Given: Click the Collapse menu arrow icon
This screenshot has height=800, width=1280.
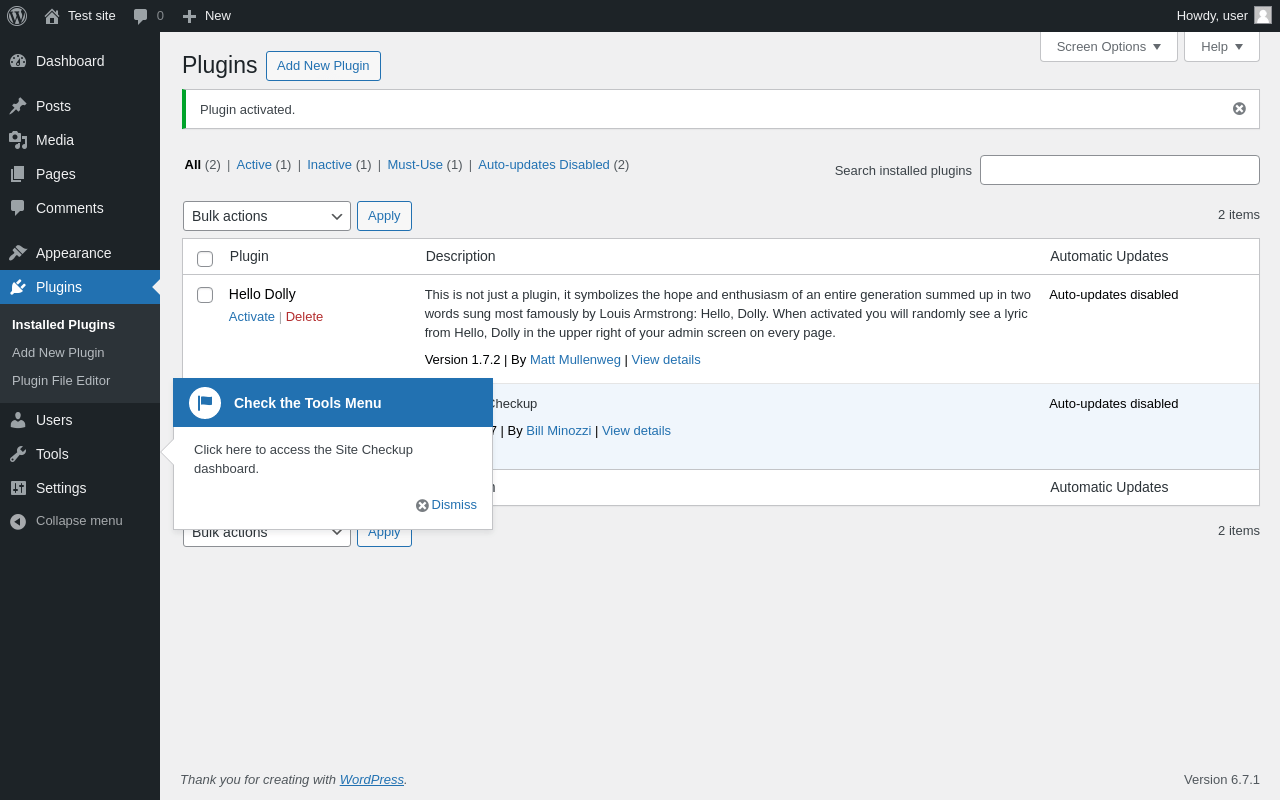Looking at the screenshot, I should point(18,521).
